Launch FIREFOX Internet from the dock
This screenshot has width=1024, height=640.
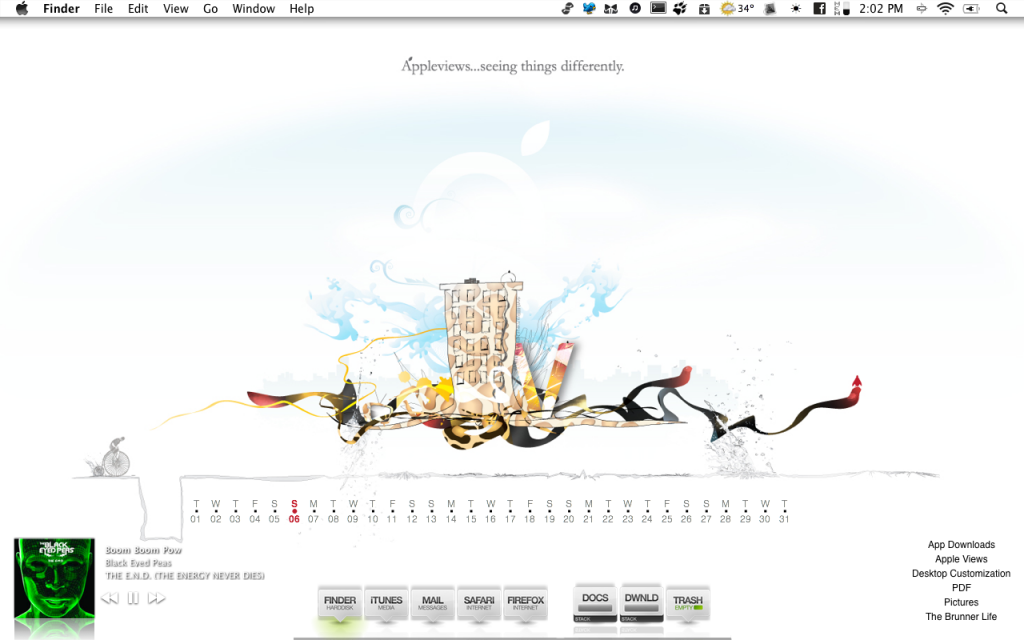[x=525, y=603]
